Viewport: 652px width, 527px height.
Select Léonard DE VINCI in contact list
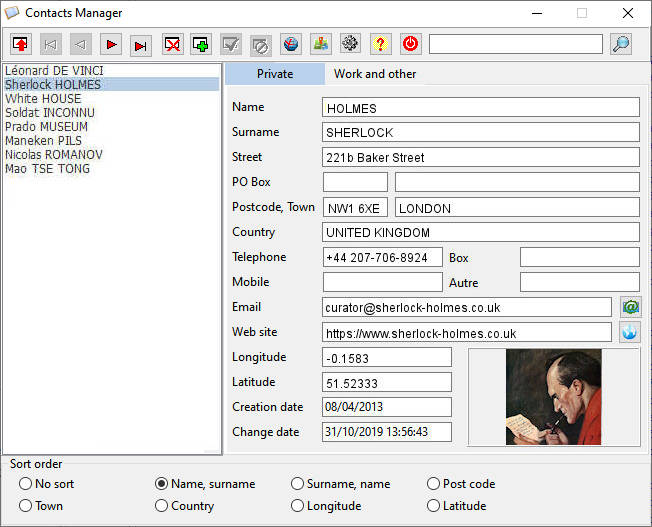click(111, 70)
